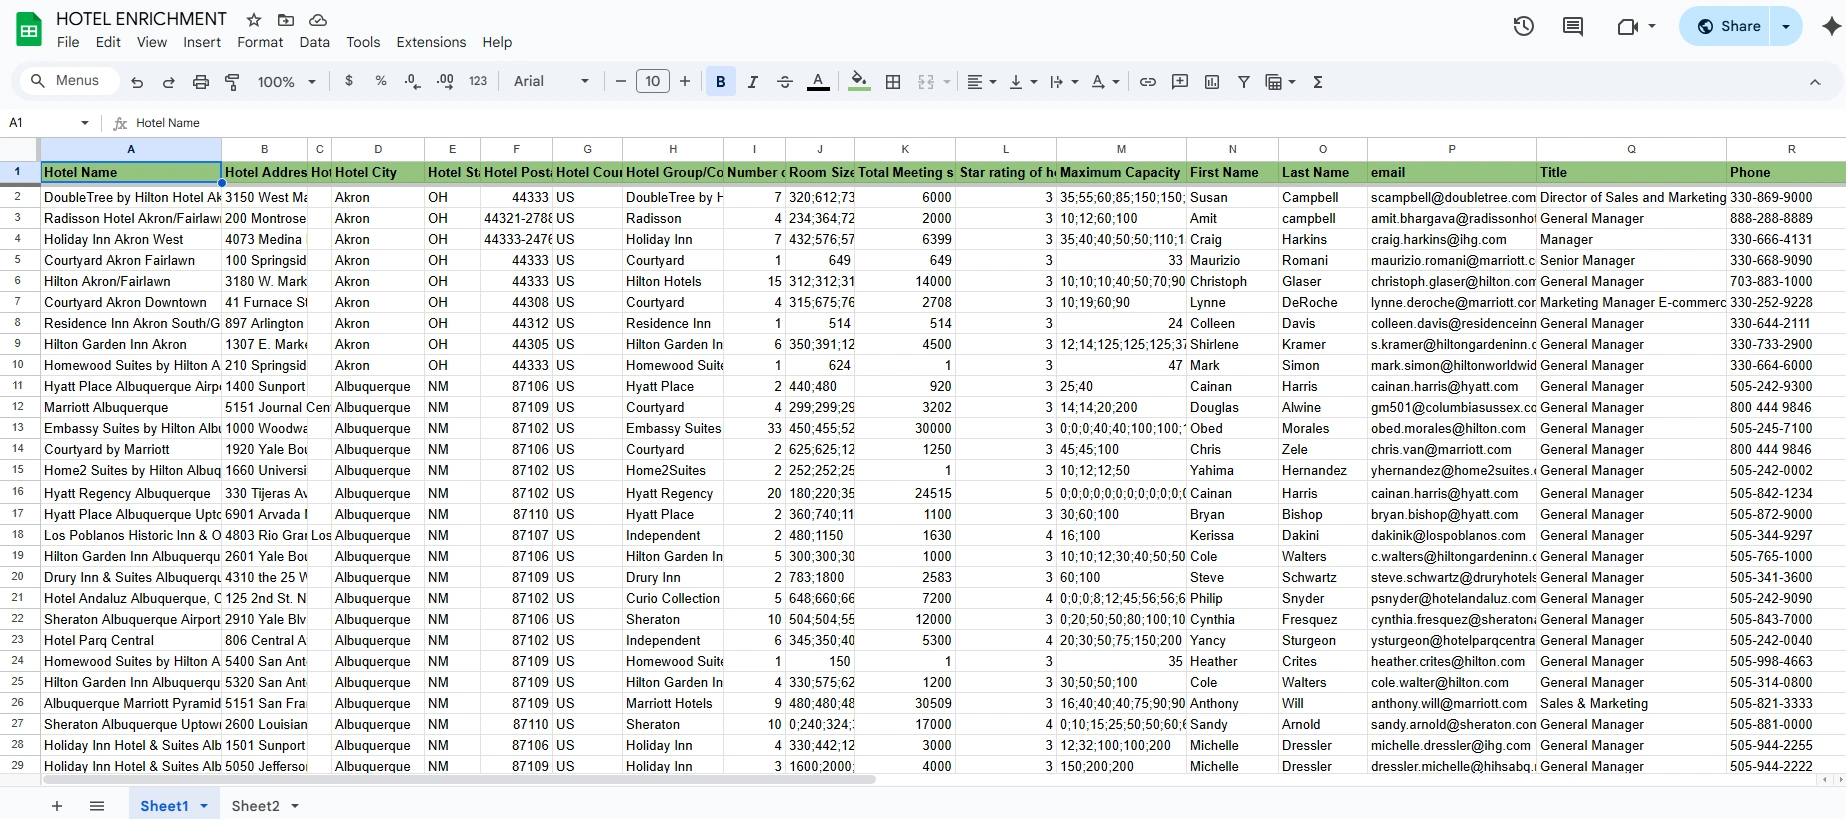Click the undo arrow icon
The height and width of the screenshot is (819, 1846).
(137, 82)
